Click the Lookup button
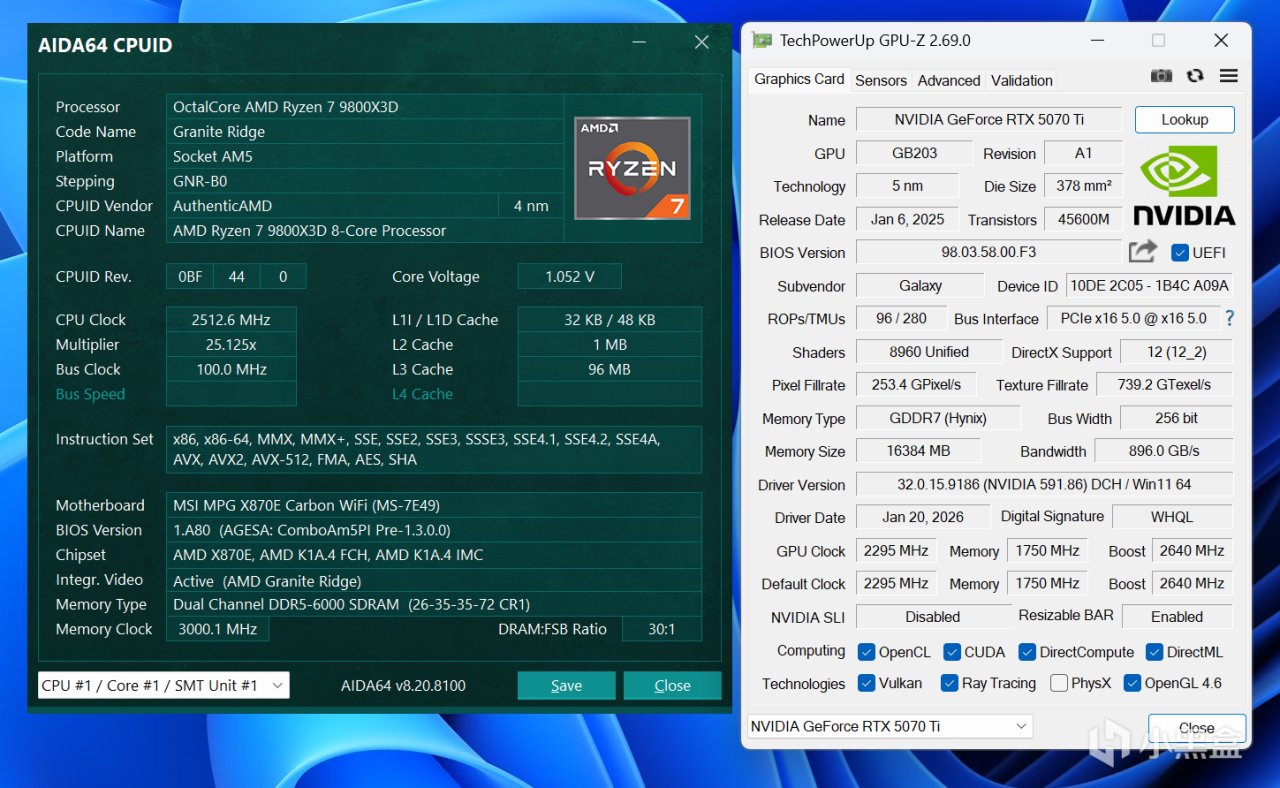 (1185, 119)
